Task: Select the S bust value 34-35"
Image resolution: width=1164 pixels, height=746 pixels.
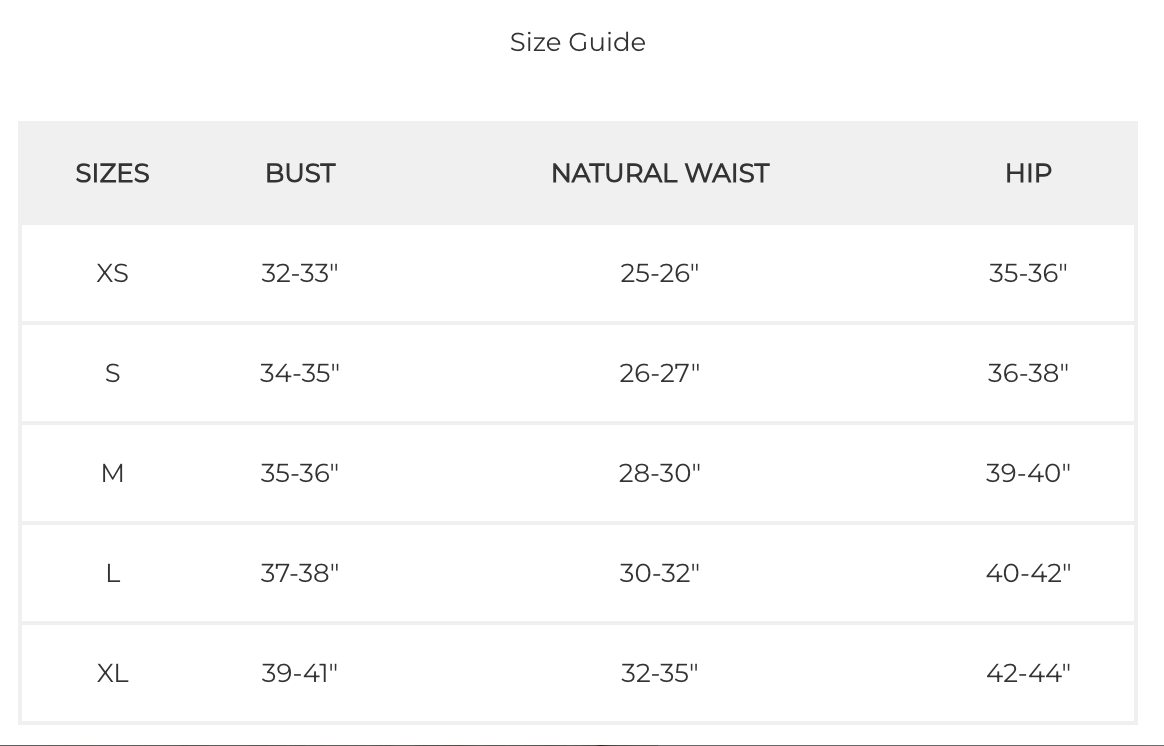Action: [x=300, y=373]
